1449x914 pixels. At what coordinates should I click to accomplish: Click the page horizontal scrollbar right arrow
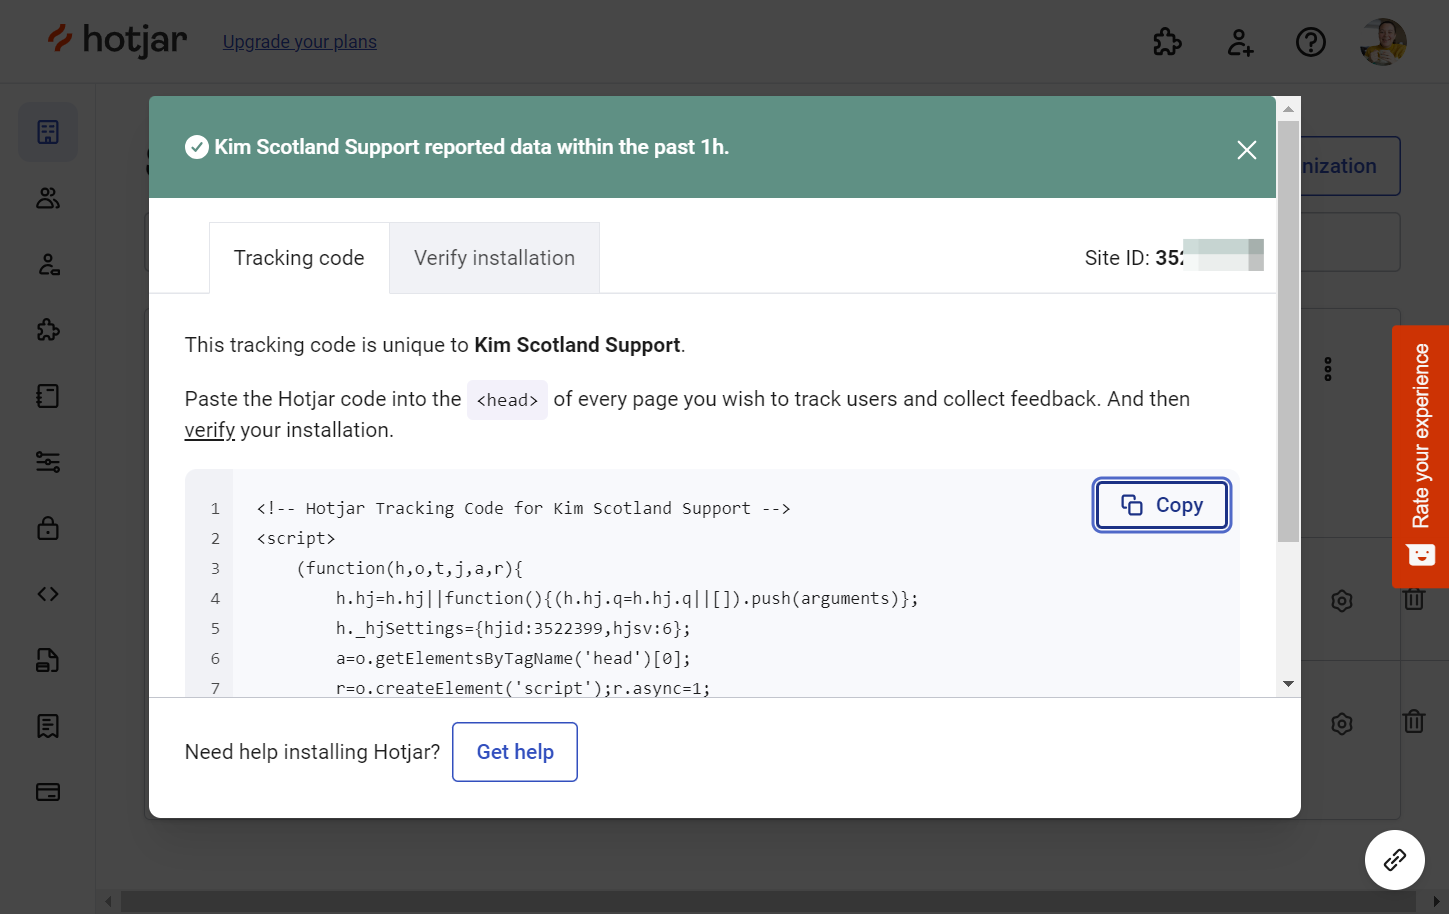click(x=1436, y=902)
